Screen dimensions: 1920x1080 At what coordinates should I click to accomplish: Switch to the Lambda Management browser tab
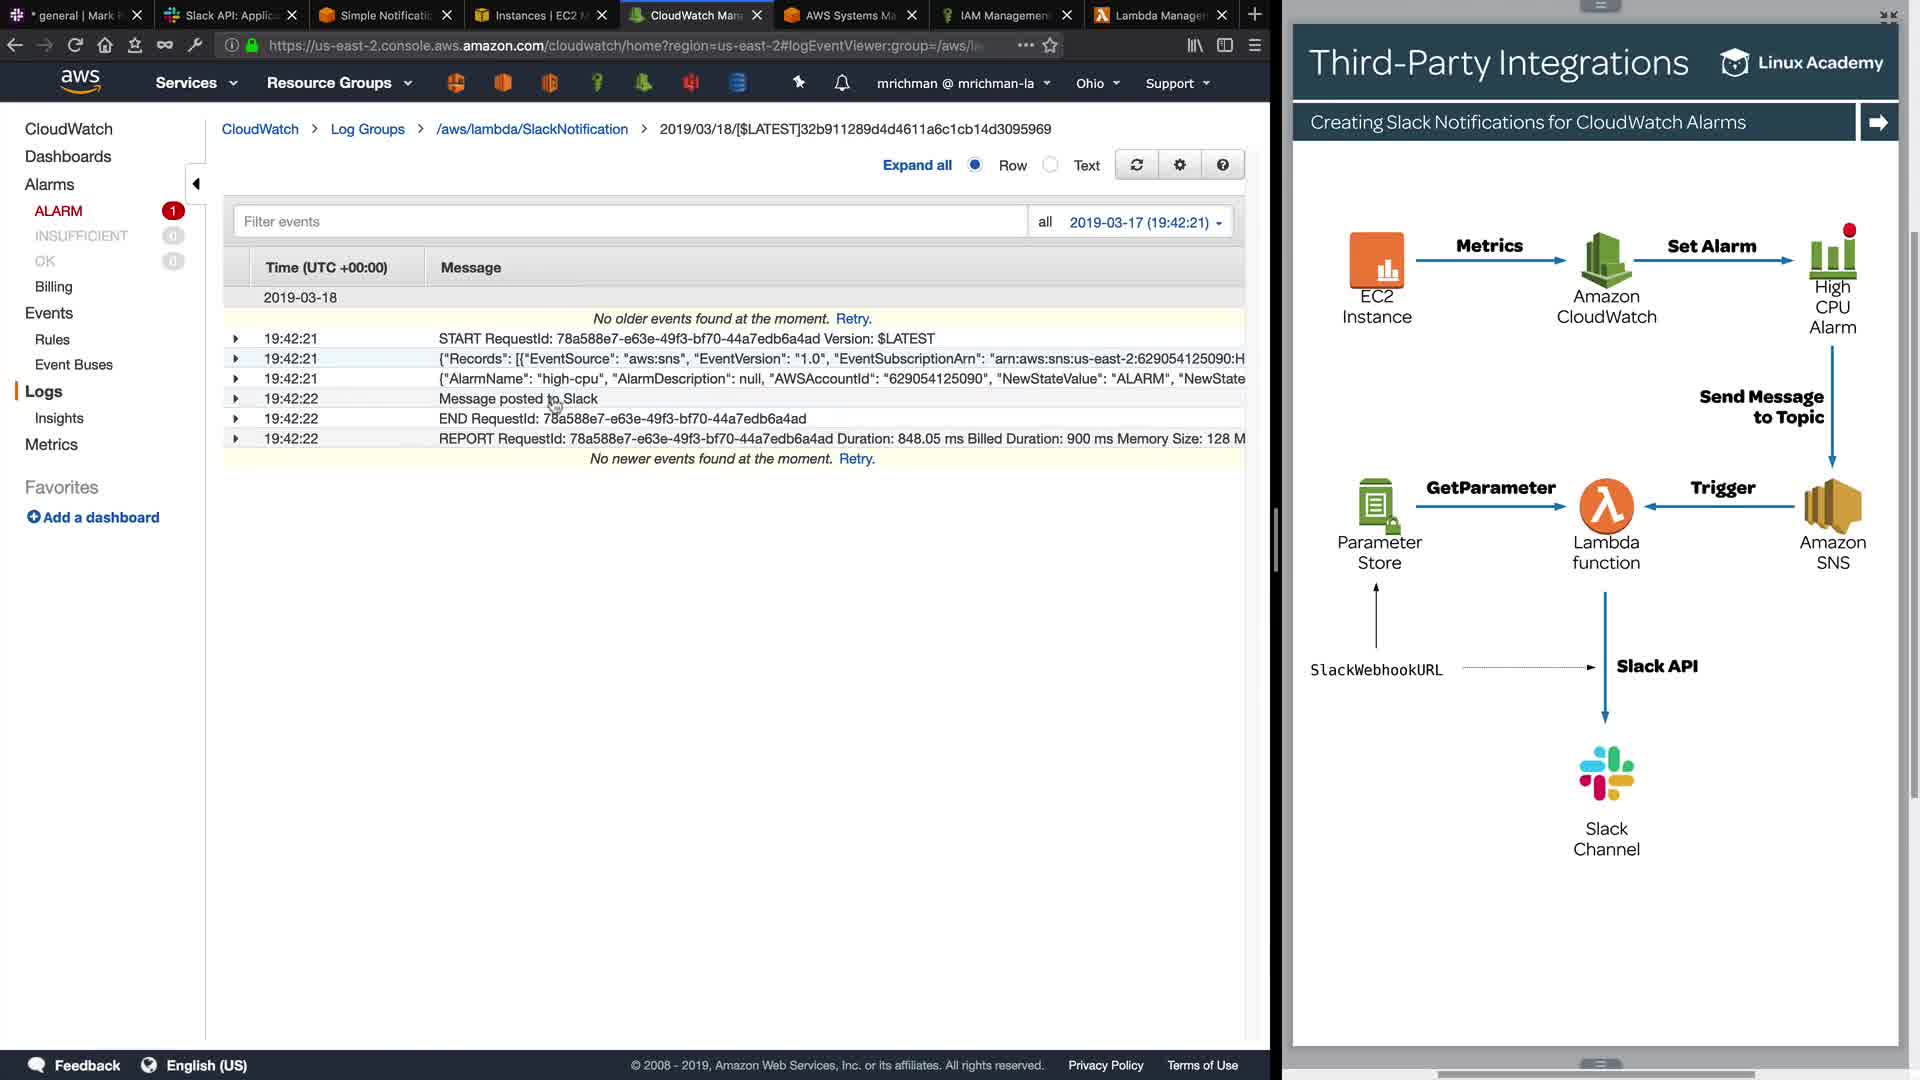click(1160, 15)
